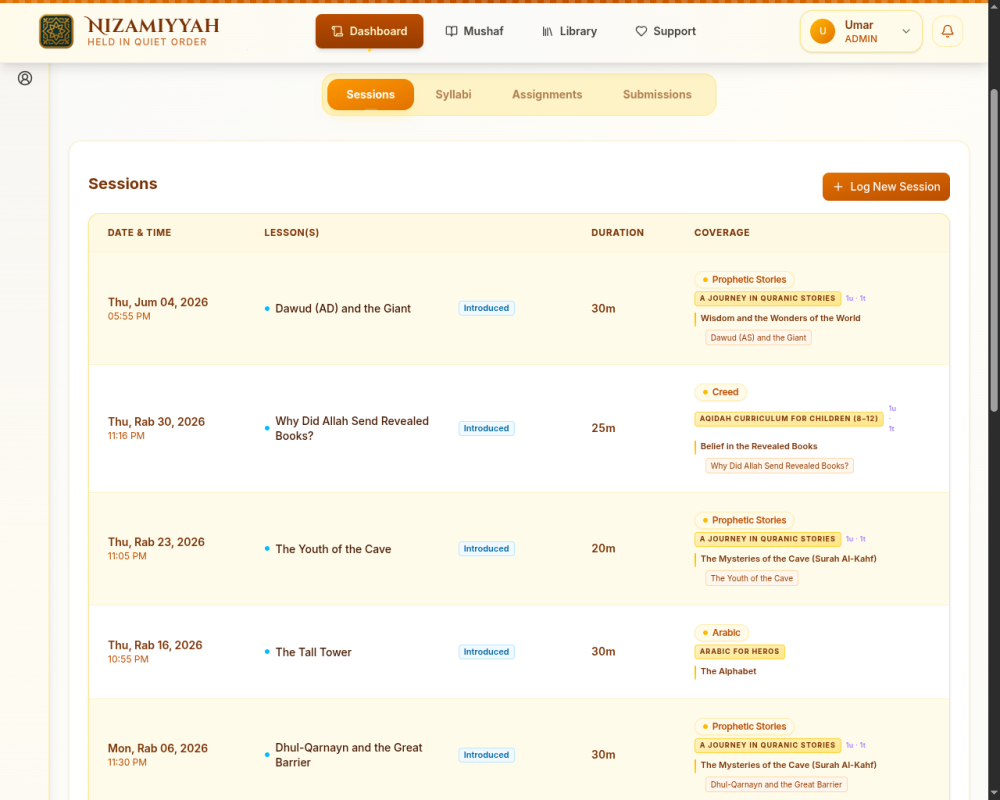Click the Dashboard scroll icon
Viewport: 1000px width, 800px height.
click(337, 31)
